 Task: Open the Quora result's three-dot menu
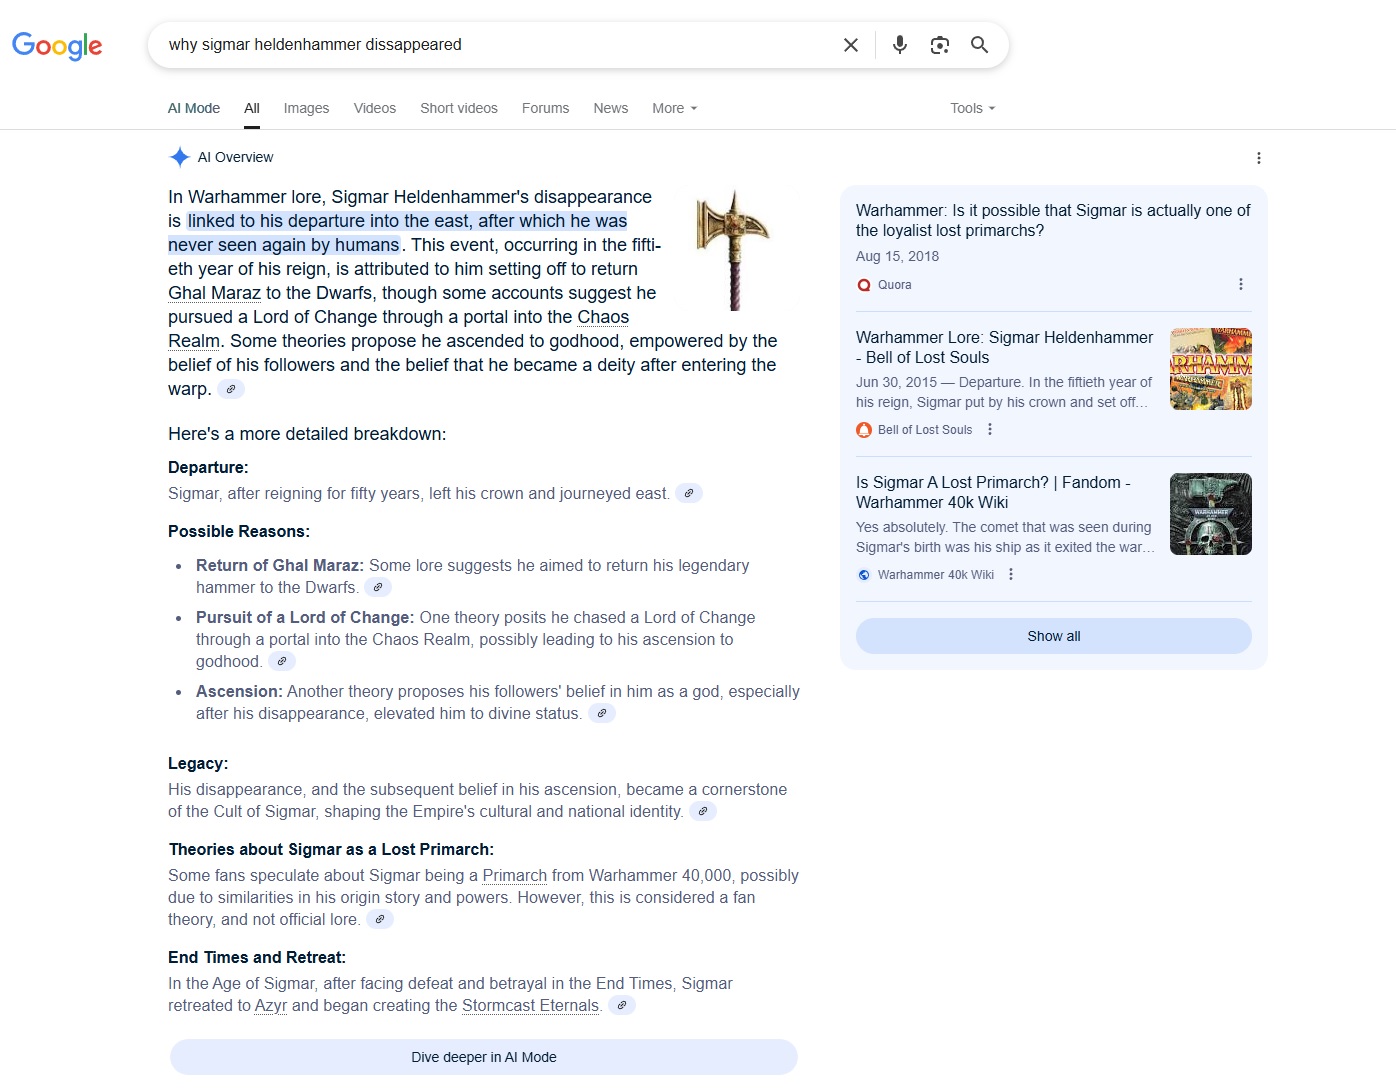[x=1241, y=284]
